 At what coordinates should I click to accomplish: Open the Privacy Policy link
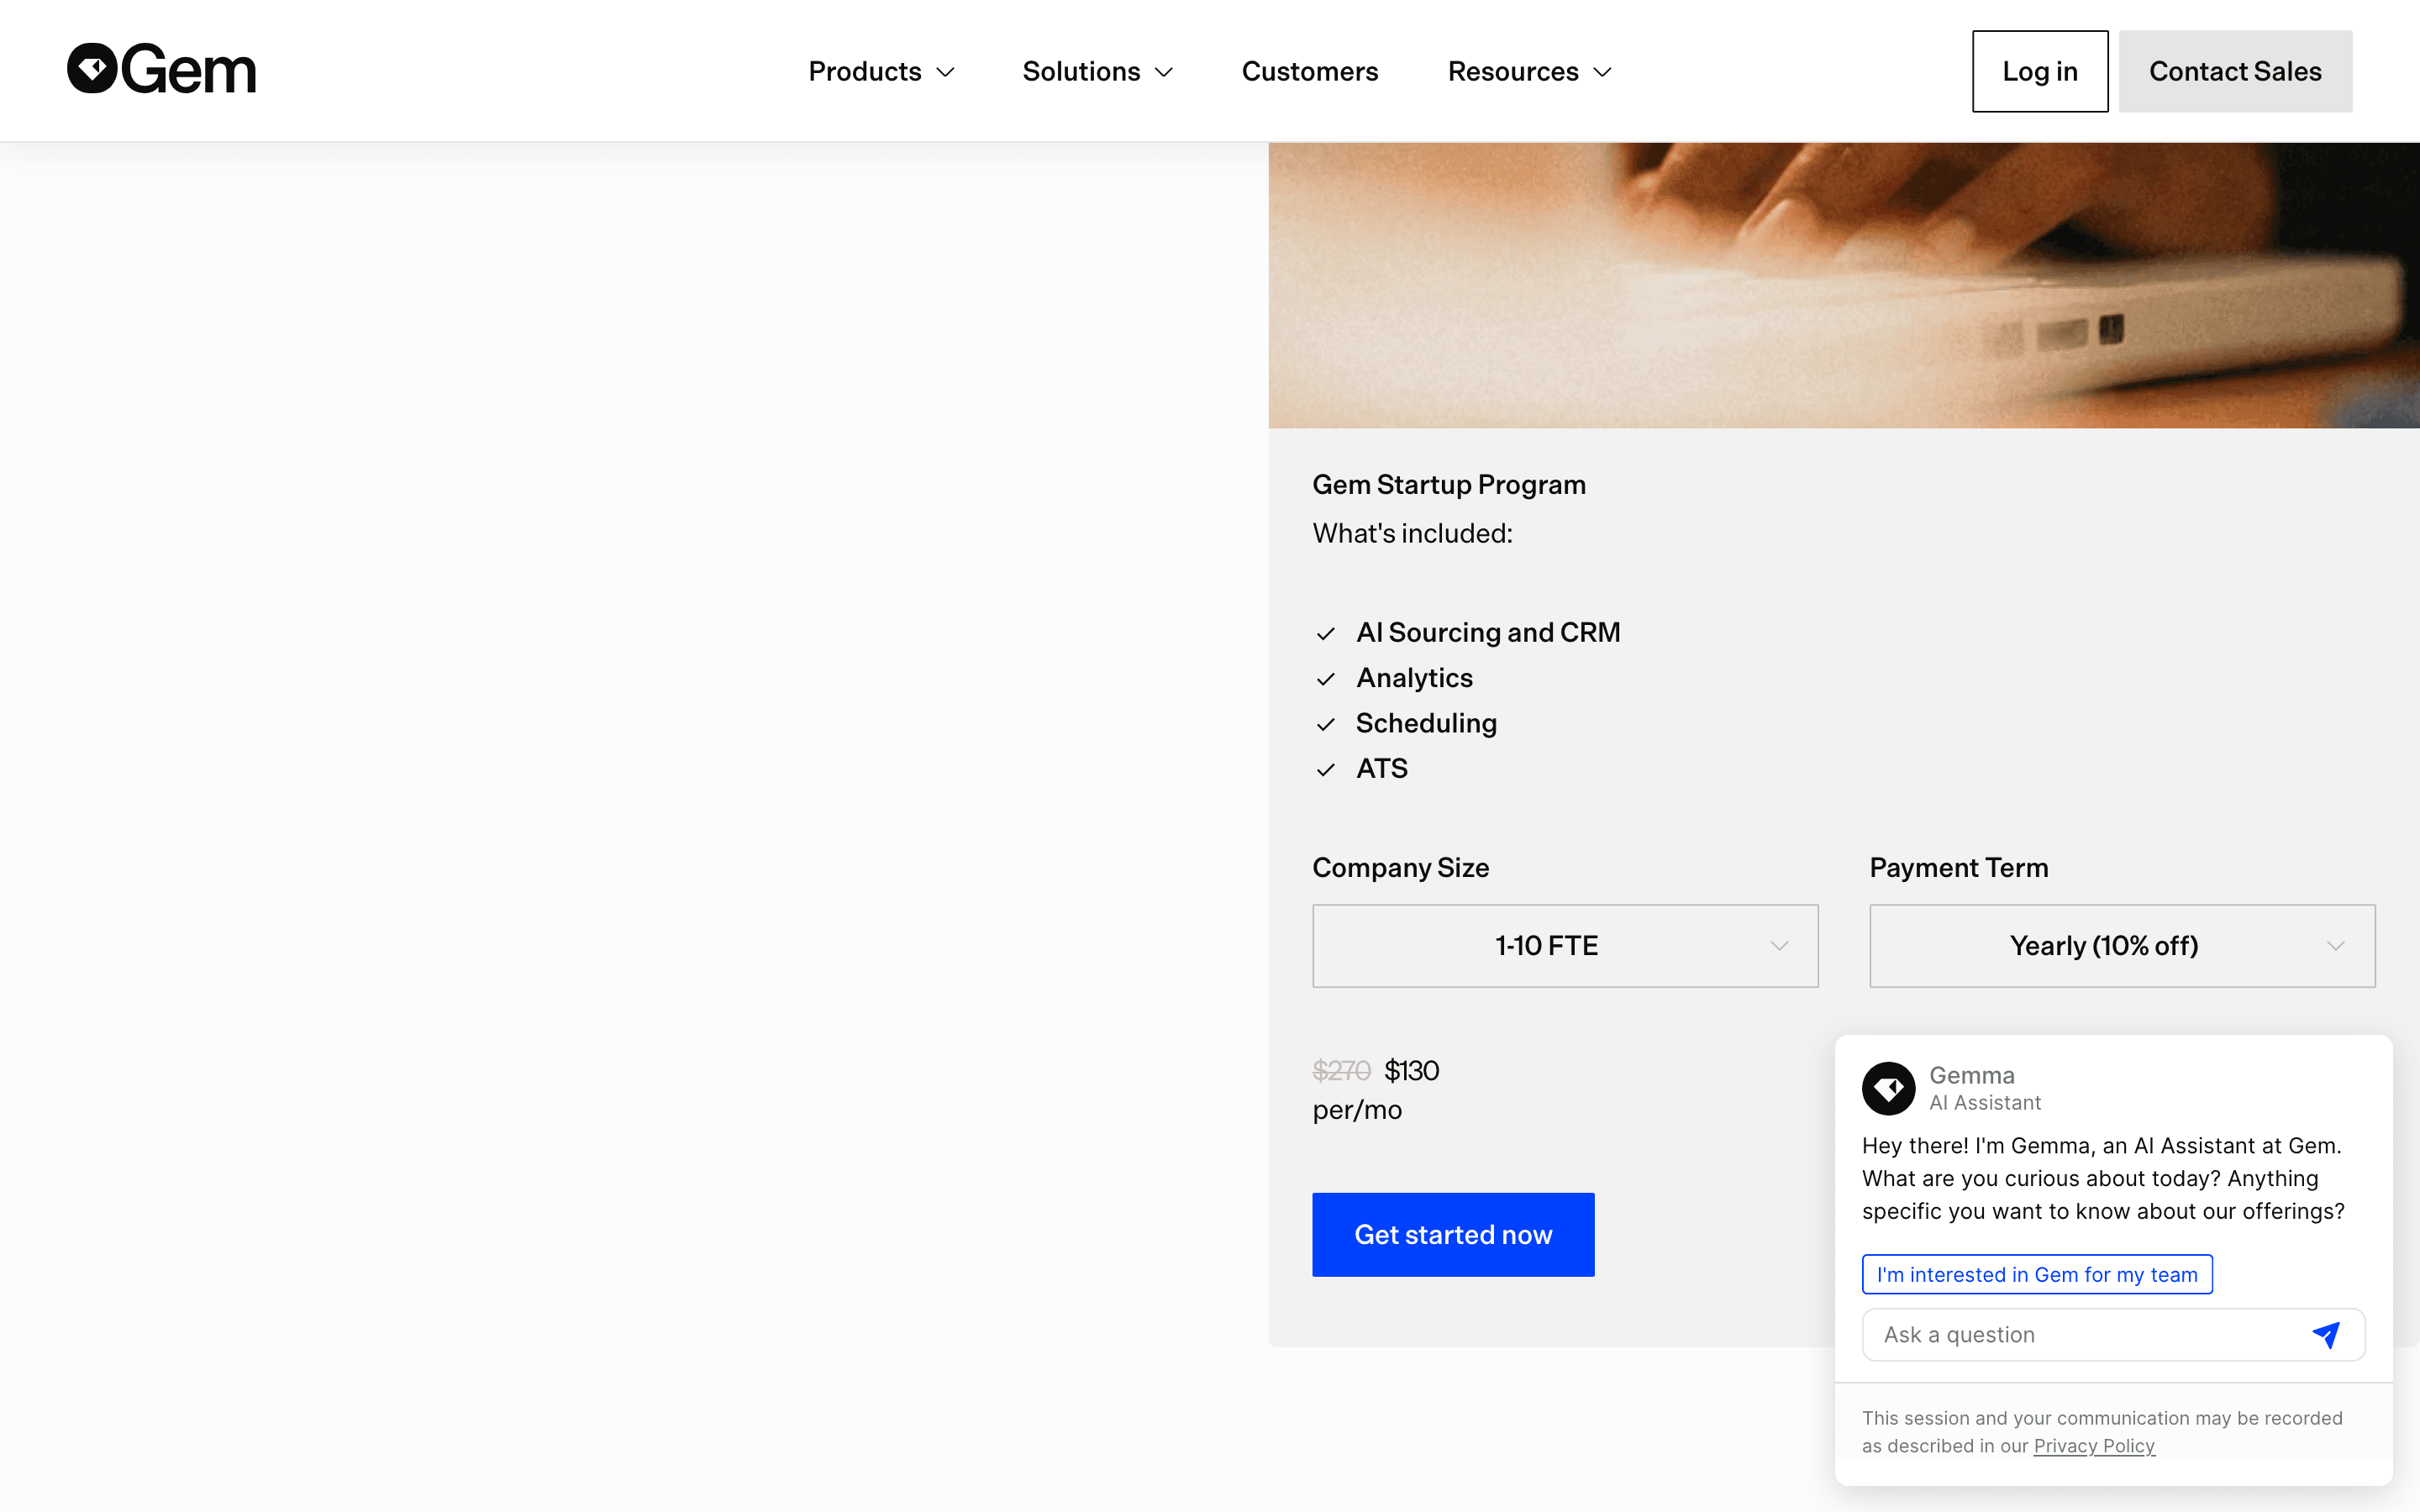[x=2094, y=1446]
